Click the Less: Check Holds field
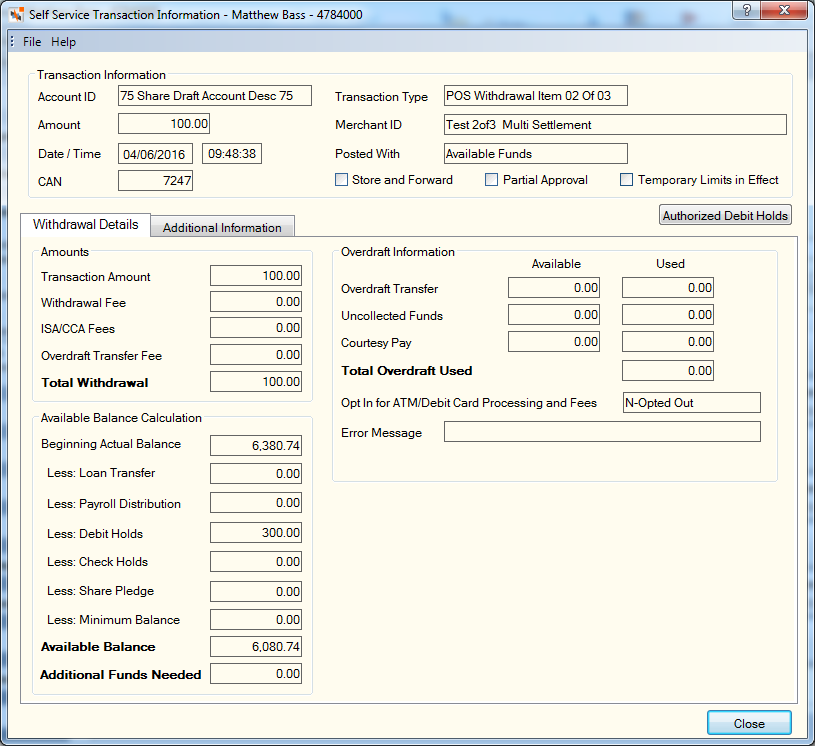Screen dimensions: 815x746 [256, 562]
